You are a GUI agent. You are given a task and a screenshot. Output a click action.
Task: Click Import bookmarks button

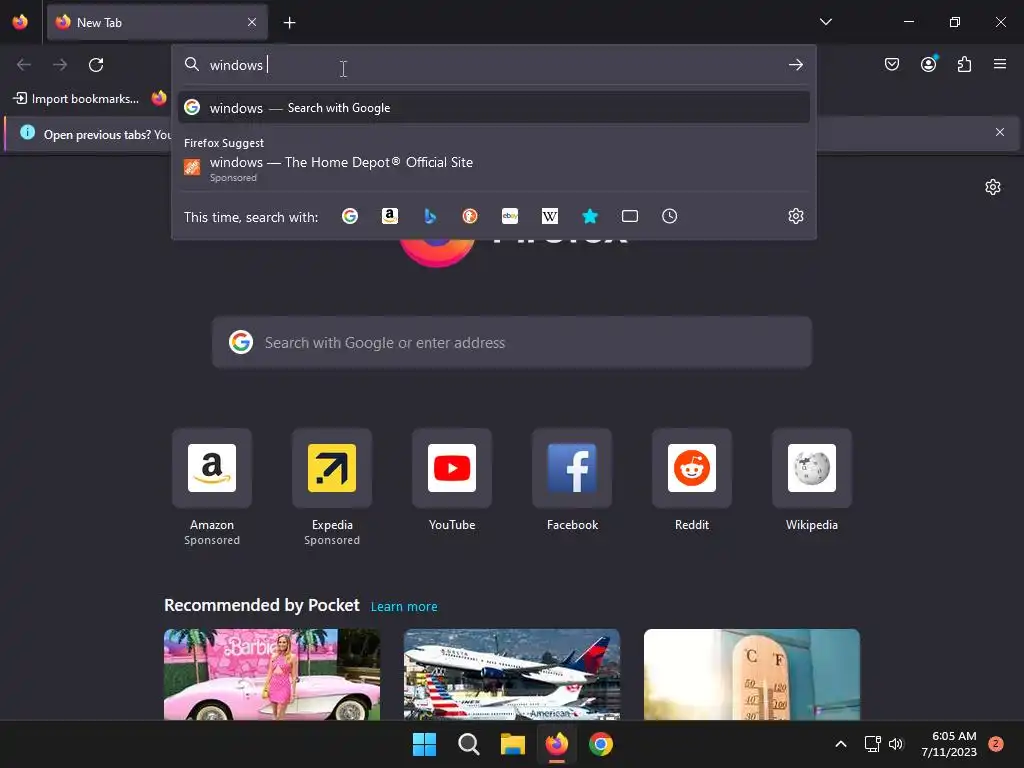76,99
